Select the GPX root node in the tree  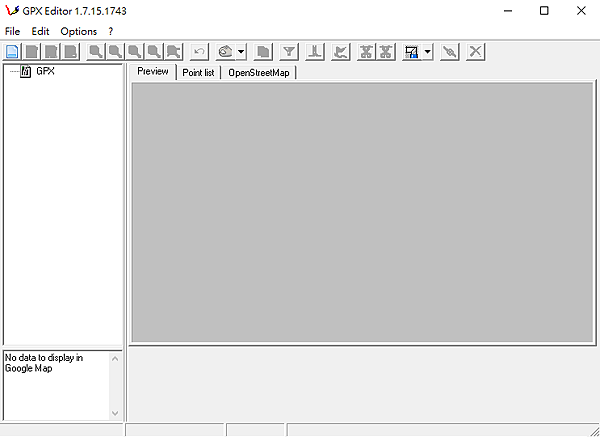click(45, 71)
